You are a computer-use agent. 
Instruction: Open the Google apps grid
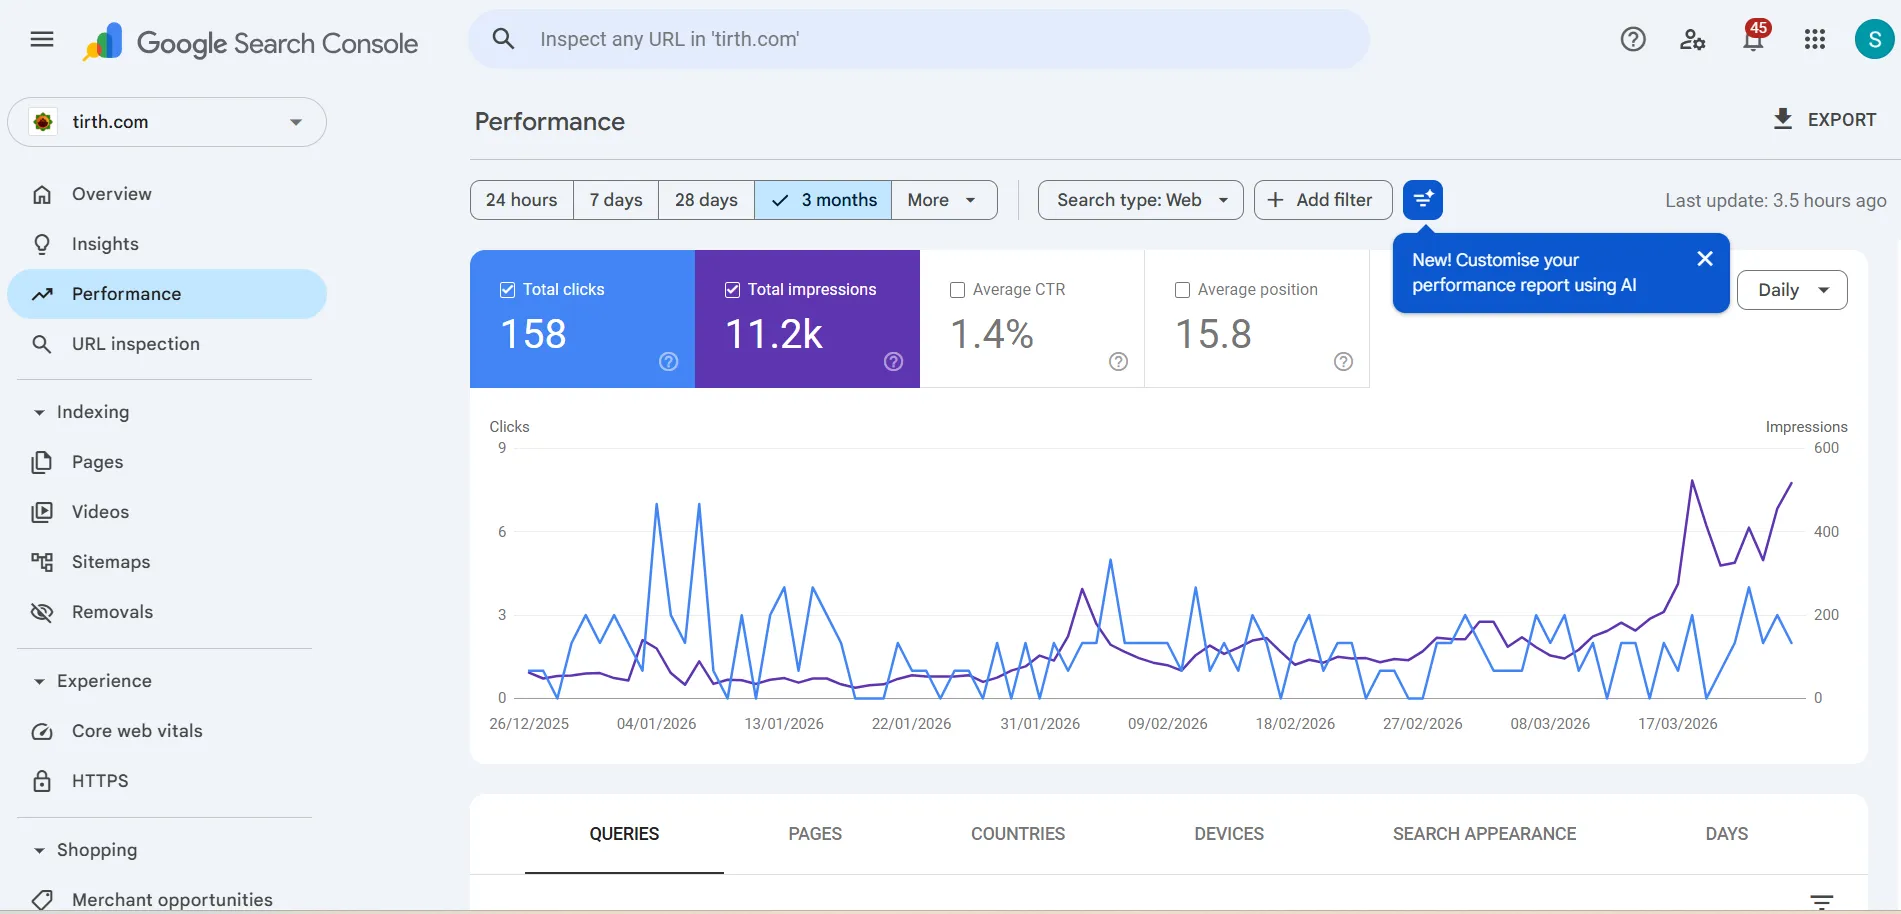click(x=1814, y=40)
